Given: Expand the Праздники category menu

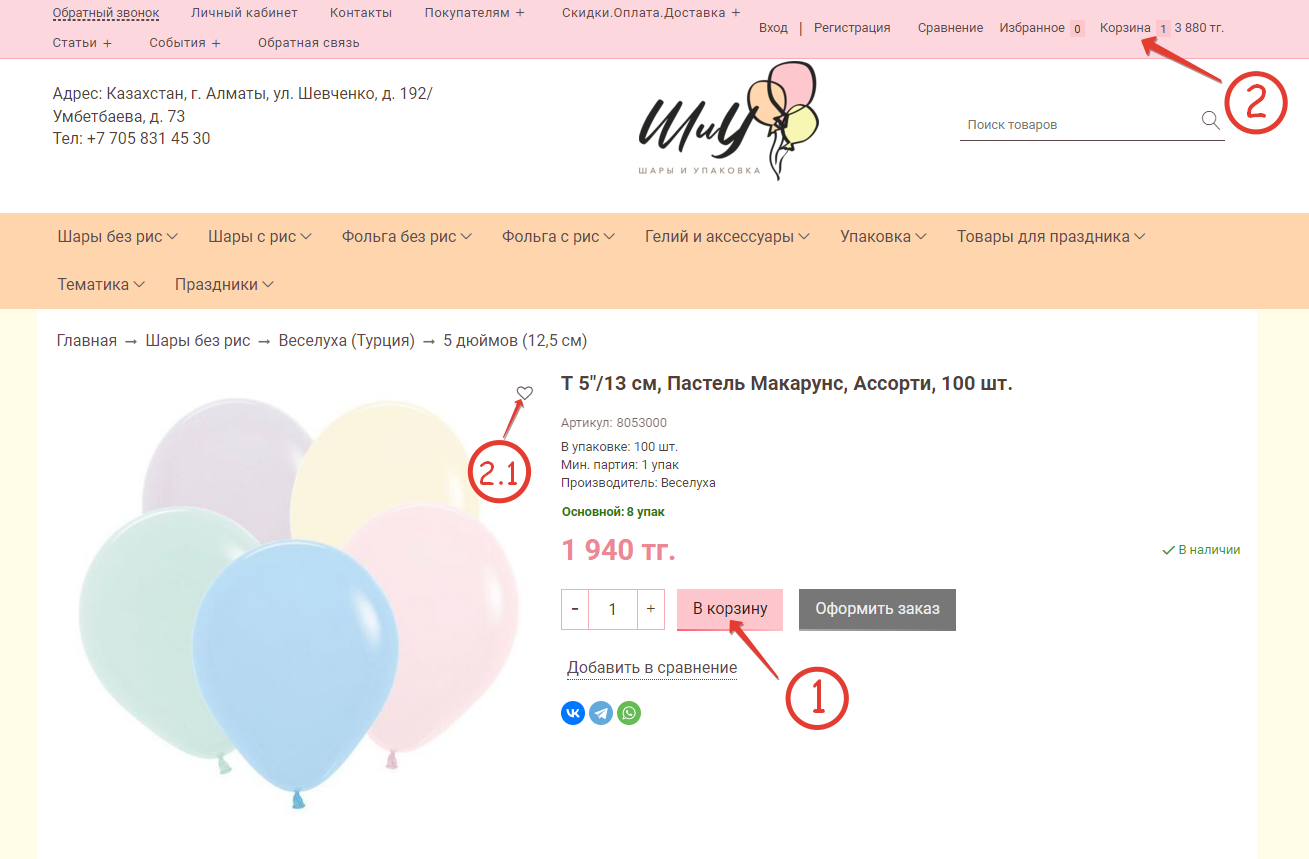Looking at the screenshot, I should tap(224, 285).
